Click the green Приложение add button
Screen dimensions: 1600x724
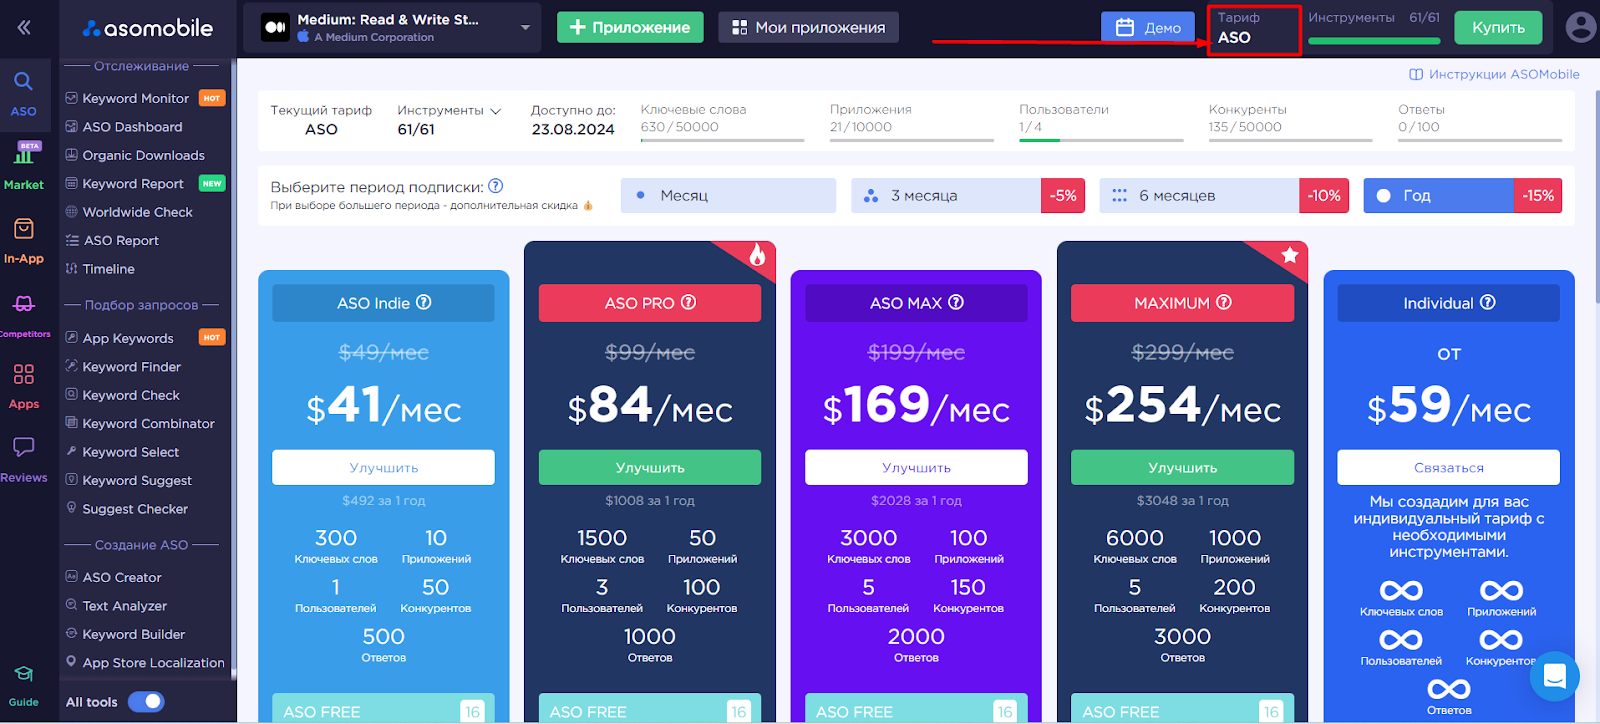630,27
